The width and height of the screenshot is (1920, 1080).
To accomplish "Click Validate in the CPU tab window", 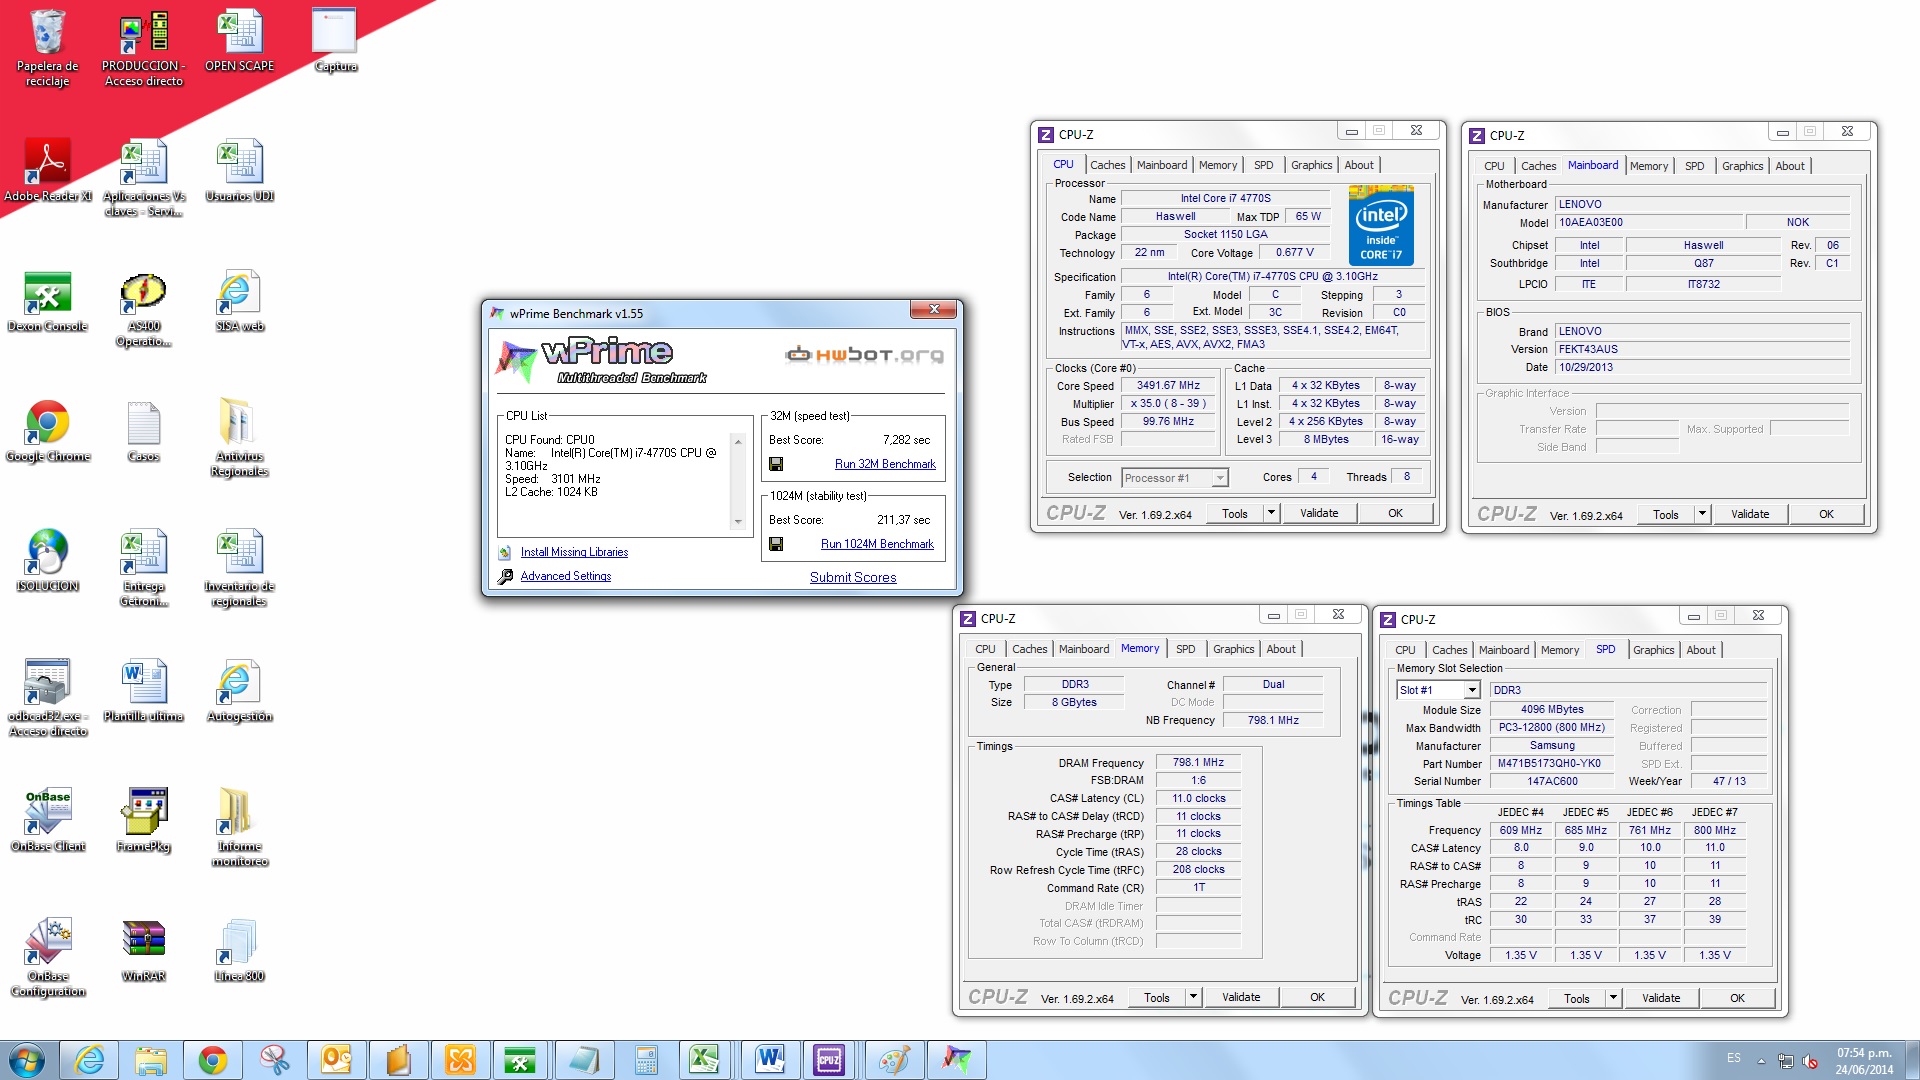I will point(1319,513).
